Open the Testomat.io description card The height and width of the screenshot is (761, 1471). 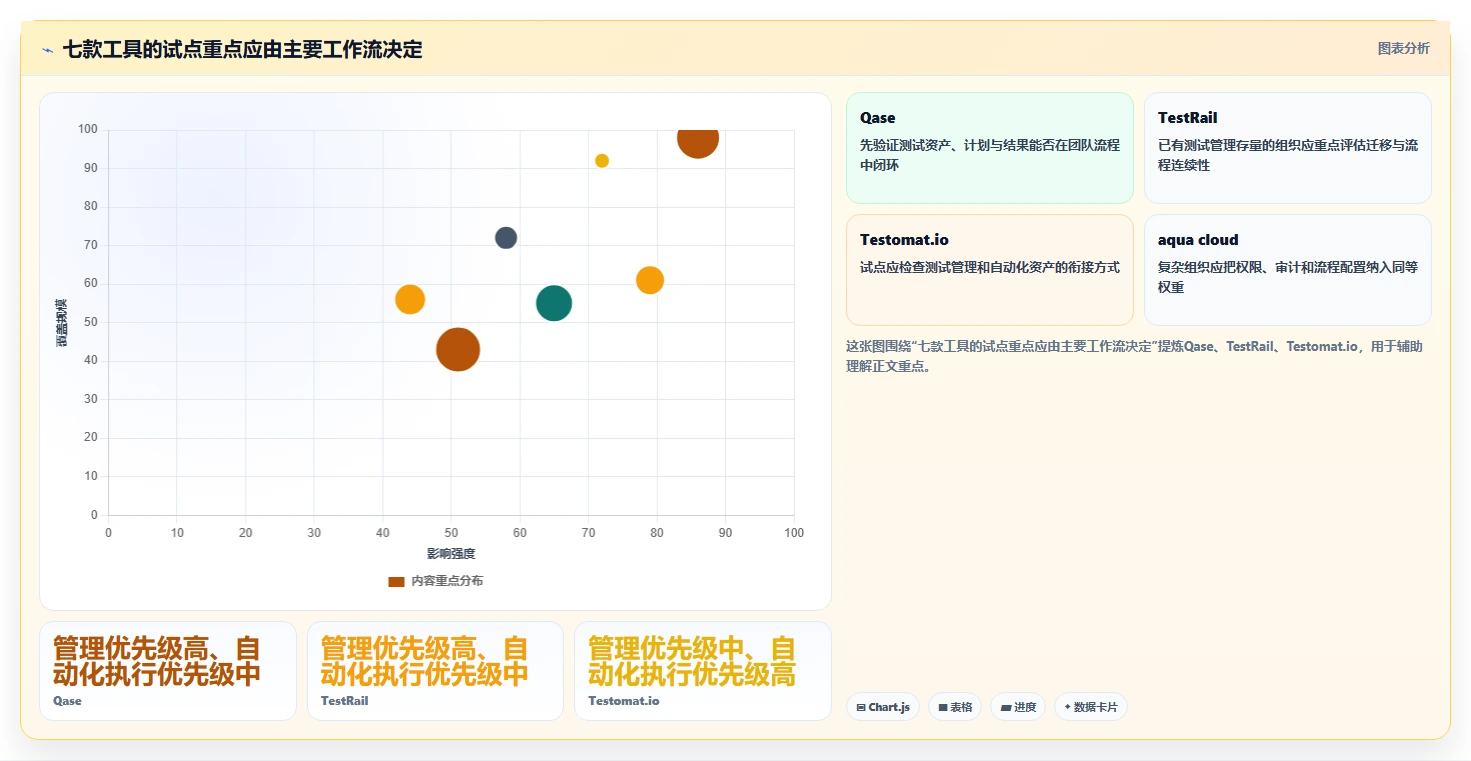click(x=990, y=270)
